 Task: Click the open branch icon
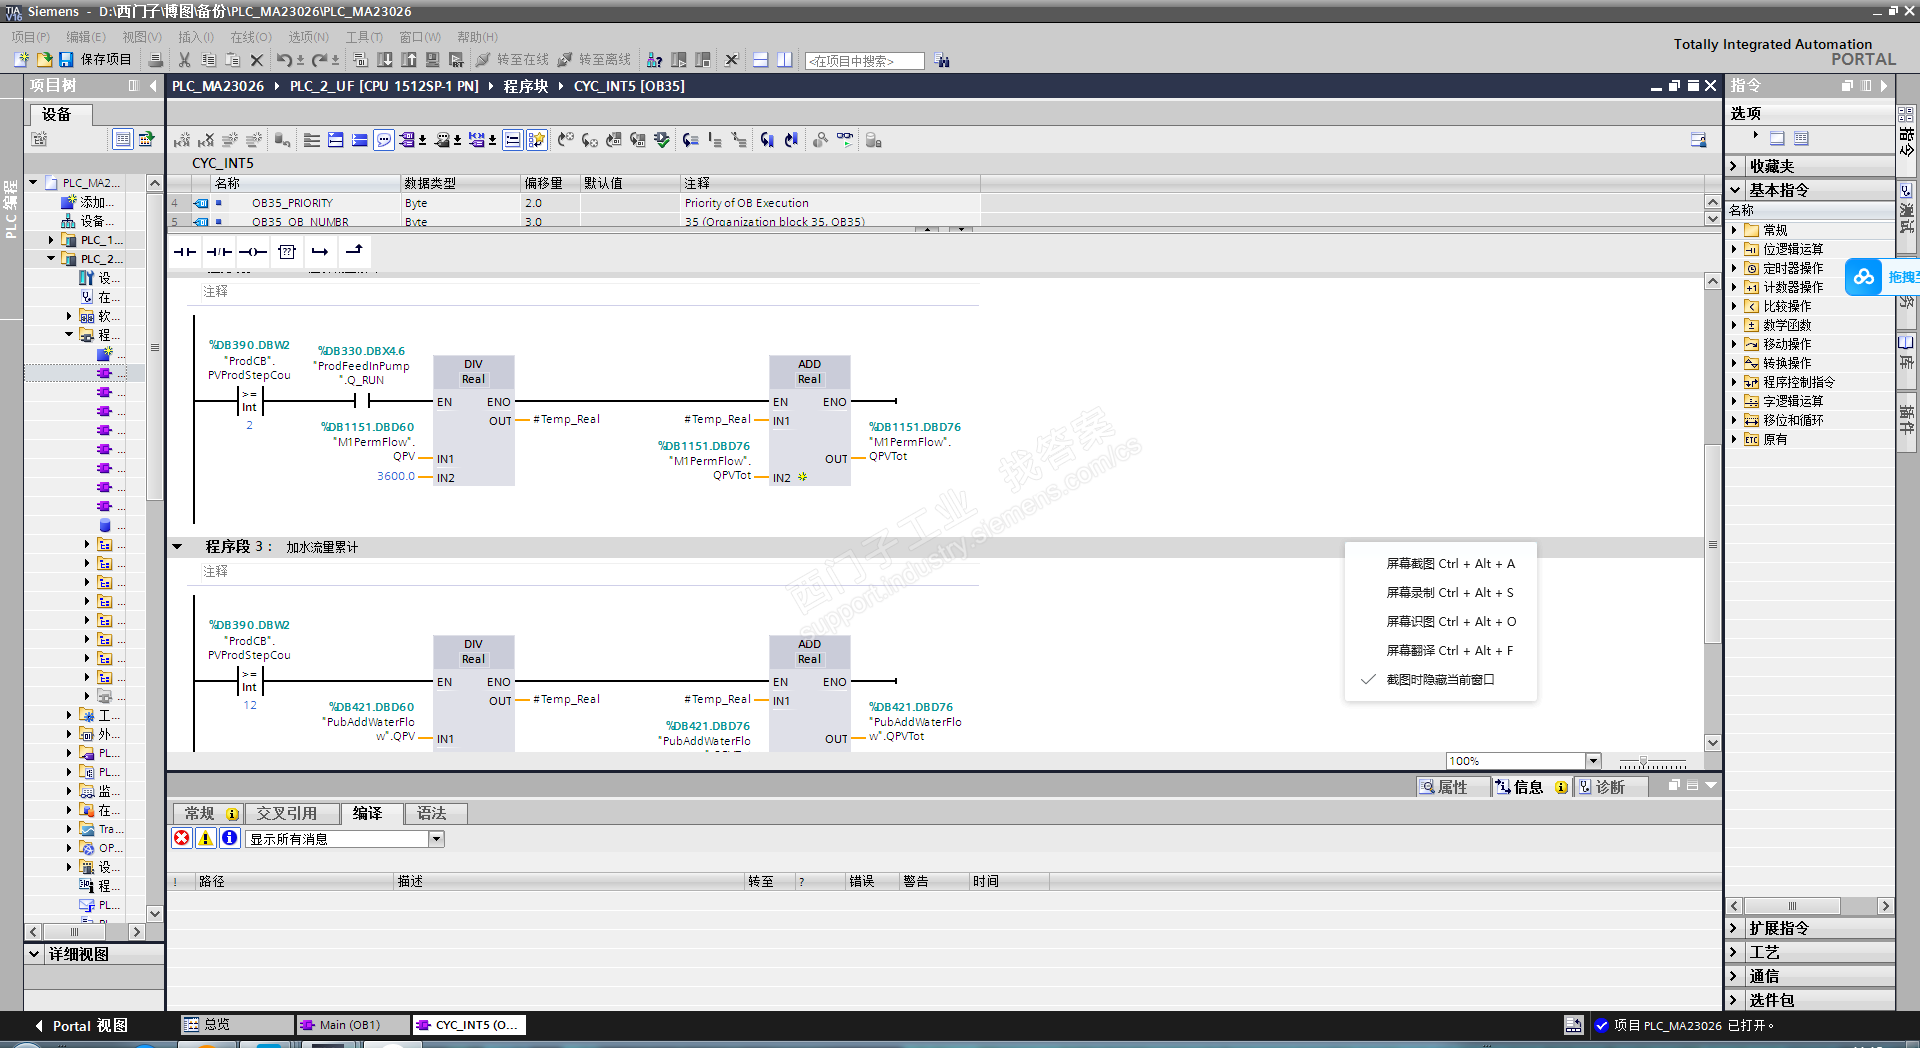(x=320, y=252)
